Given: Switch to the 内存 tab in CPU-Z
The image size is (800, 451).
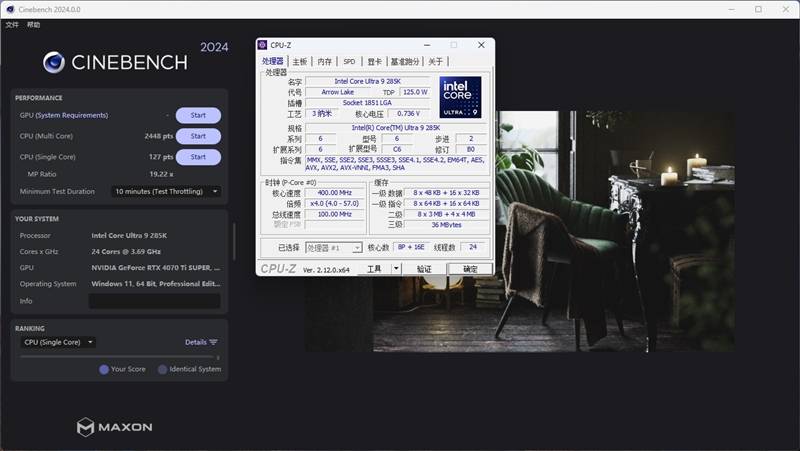Looking at the screenshot, I should 324,61.
